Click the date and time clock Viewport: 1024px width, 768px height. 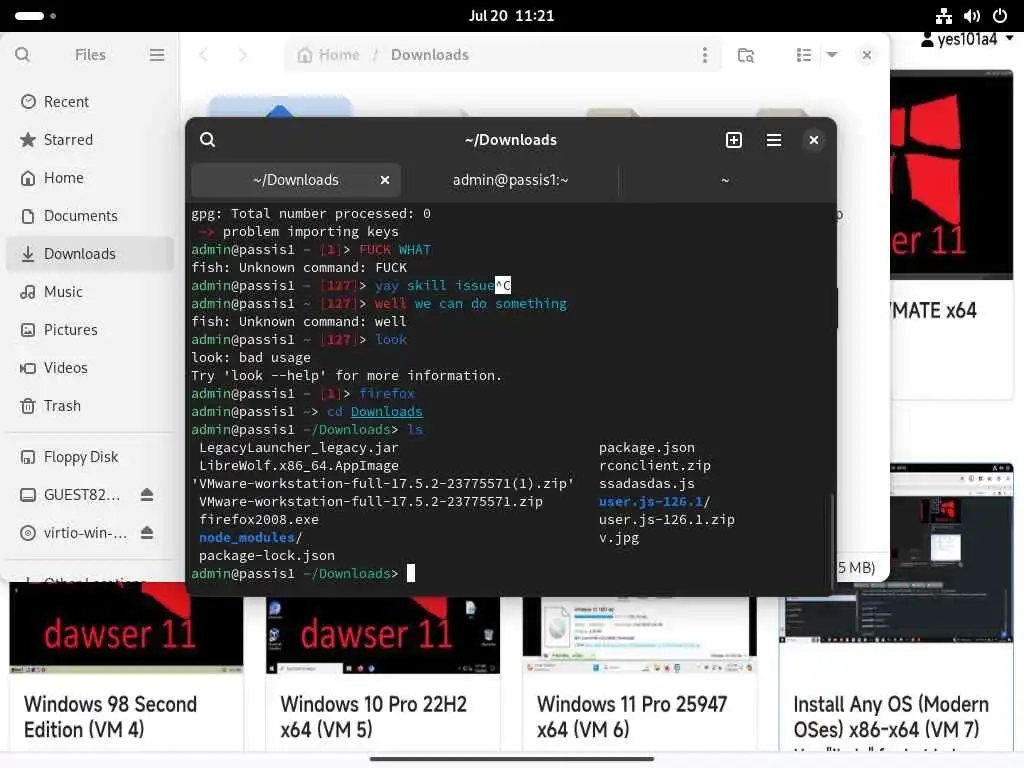click(x=511, y=16)
